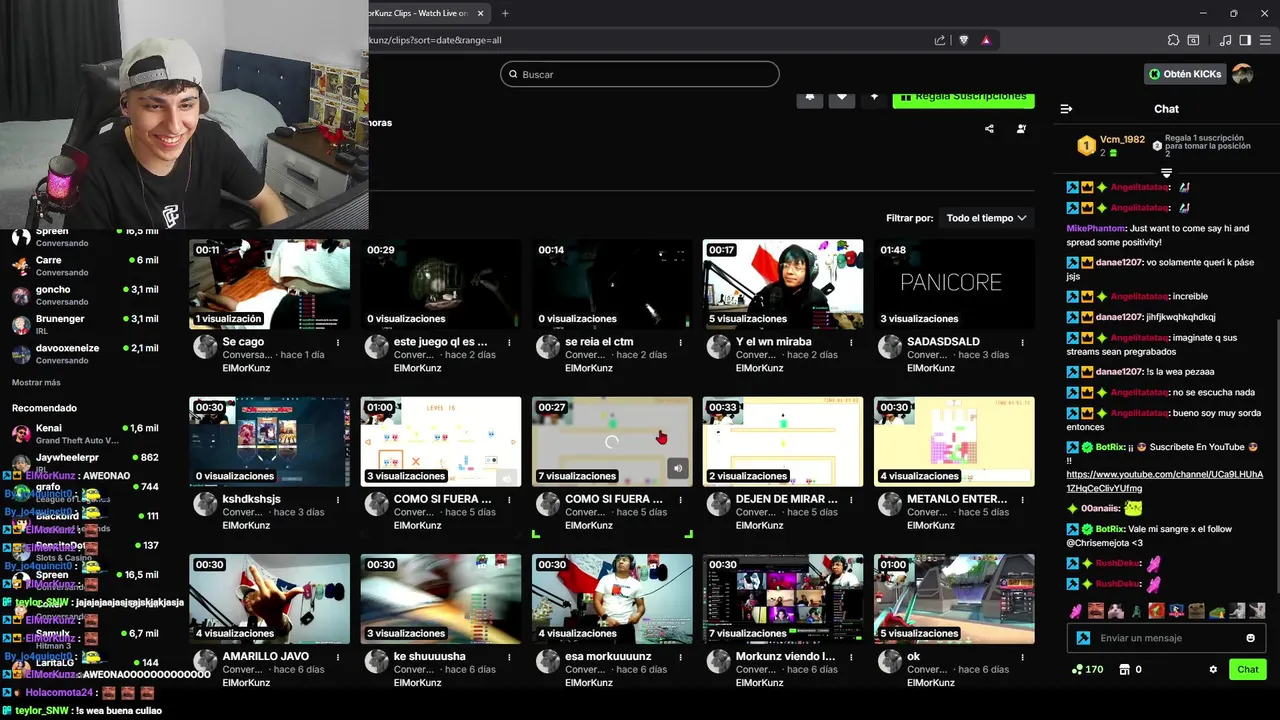This screenshot has height=720, width=1280.
Task: Toggle the volume icon on hovered clip thumbnail
Action: coord(678,468)
